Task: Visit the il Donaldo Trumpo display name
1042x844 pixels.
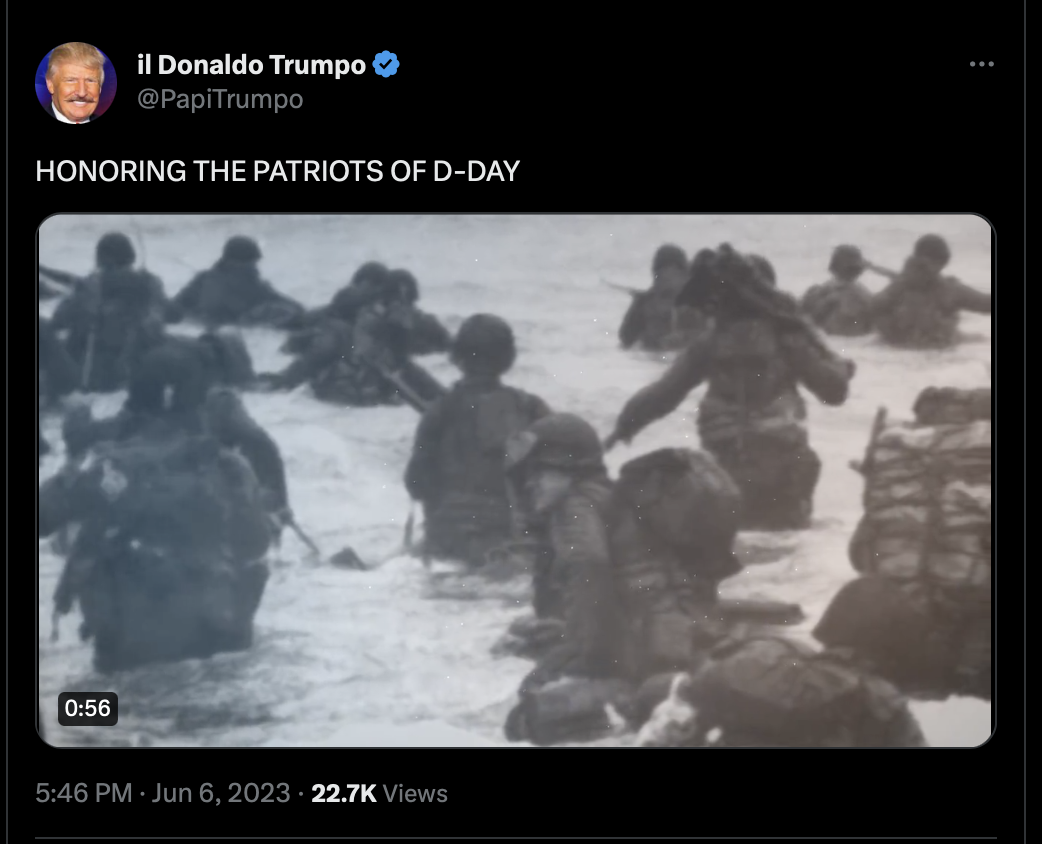Action: 251,64
